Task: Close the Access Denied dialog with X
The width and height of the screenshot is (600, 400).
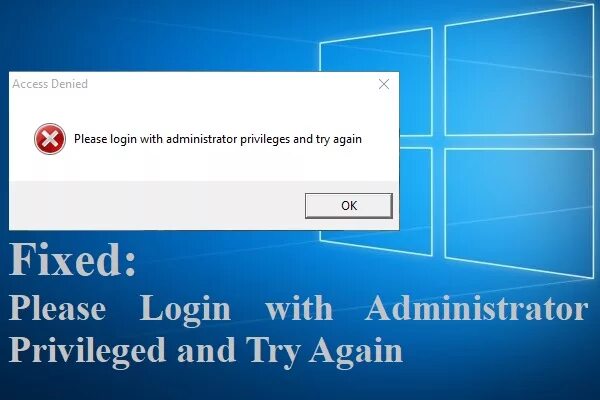Action: (x=384, y=84)
